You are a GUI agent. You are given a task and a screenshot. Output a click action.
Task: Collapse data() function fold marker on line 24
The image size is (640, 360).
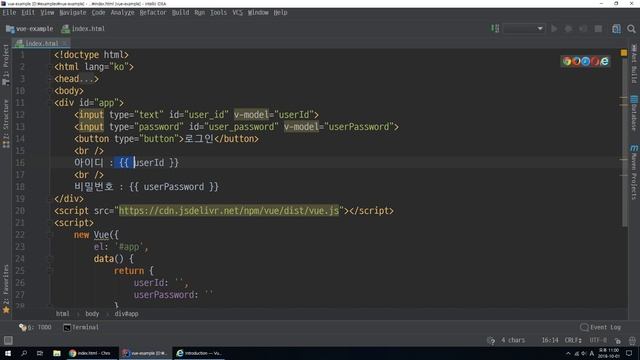pyautogui.click(x=51, y=259)
